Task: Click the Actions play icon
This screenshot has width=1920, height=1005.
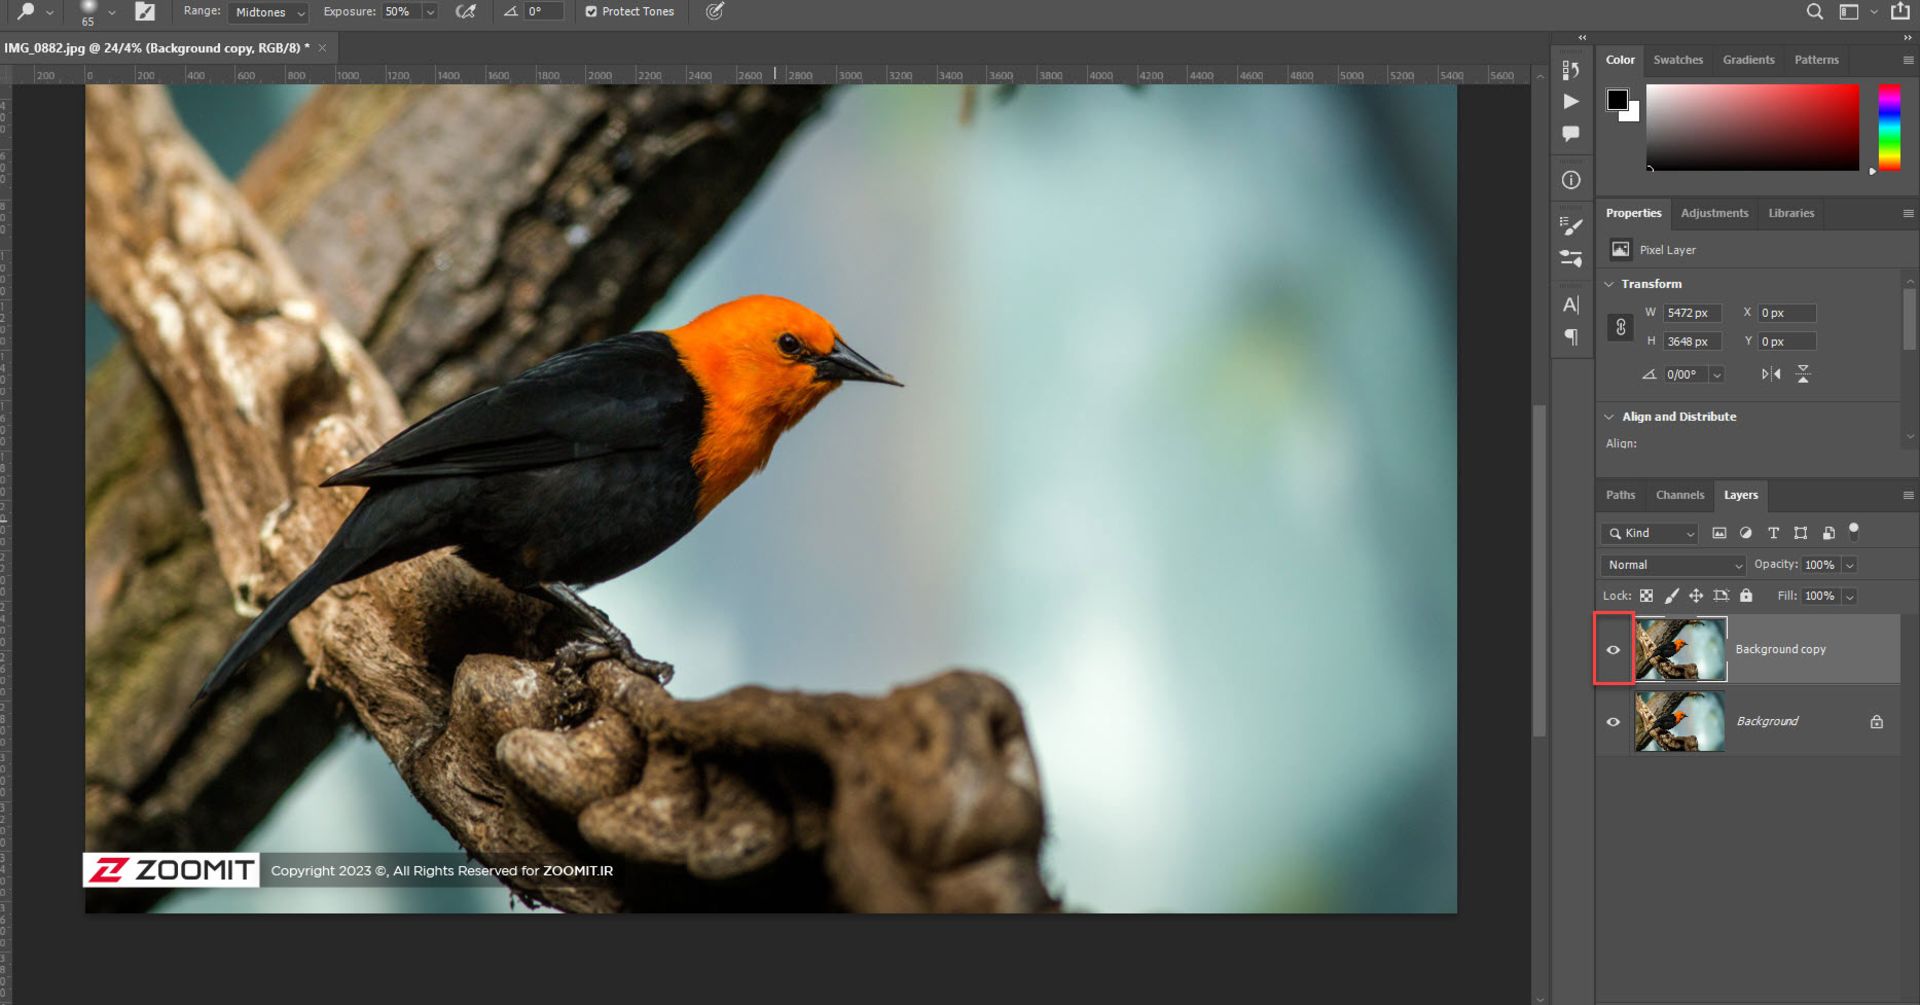Action: [x=1571, y=102]
